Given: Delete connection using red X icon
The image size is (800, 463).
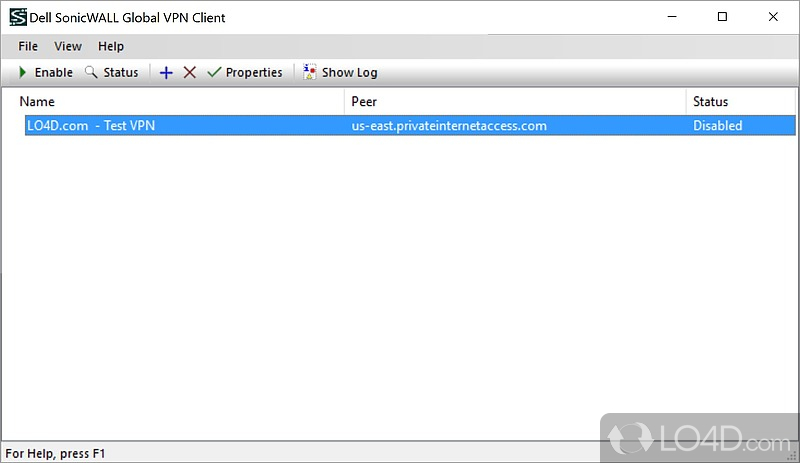Looking at the screenshot, I should tap(190, 72).
